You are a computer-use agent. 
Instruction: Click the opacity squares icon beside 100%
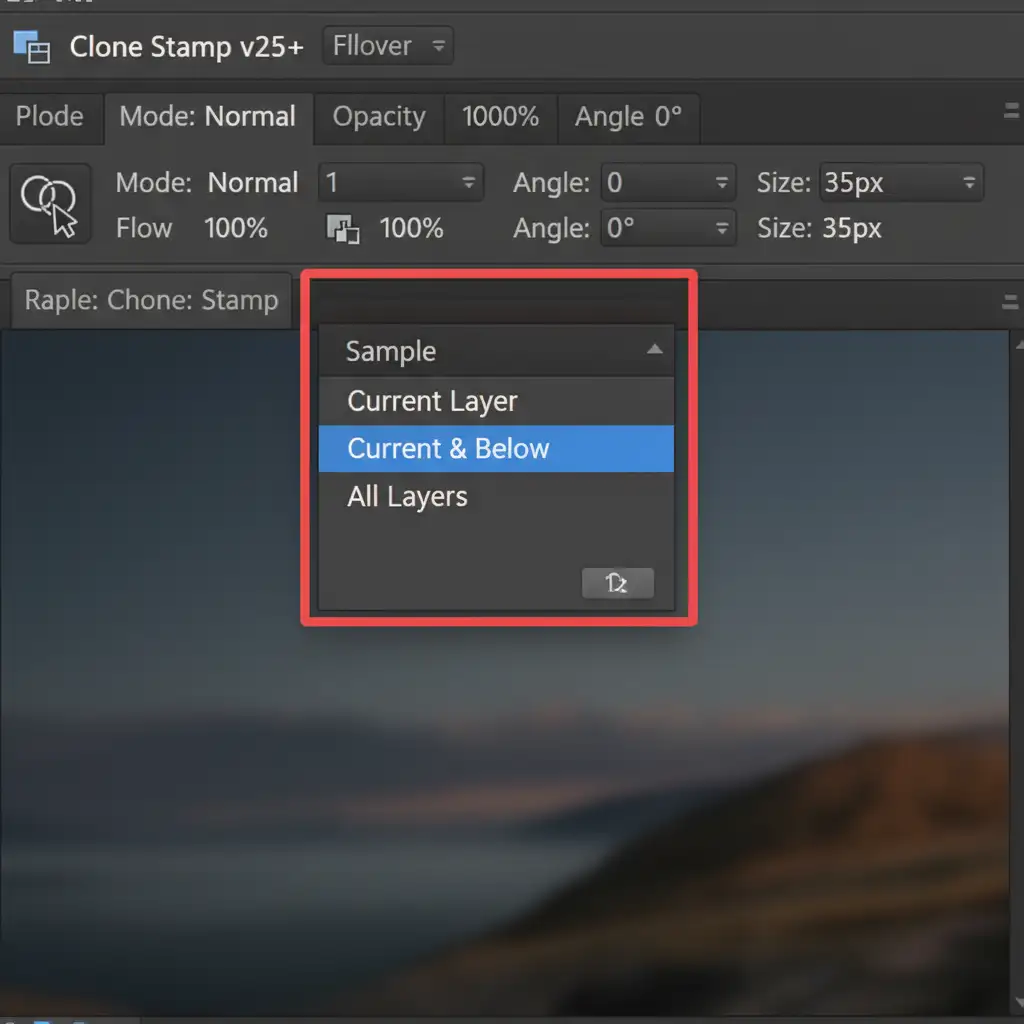coord(342,230)
